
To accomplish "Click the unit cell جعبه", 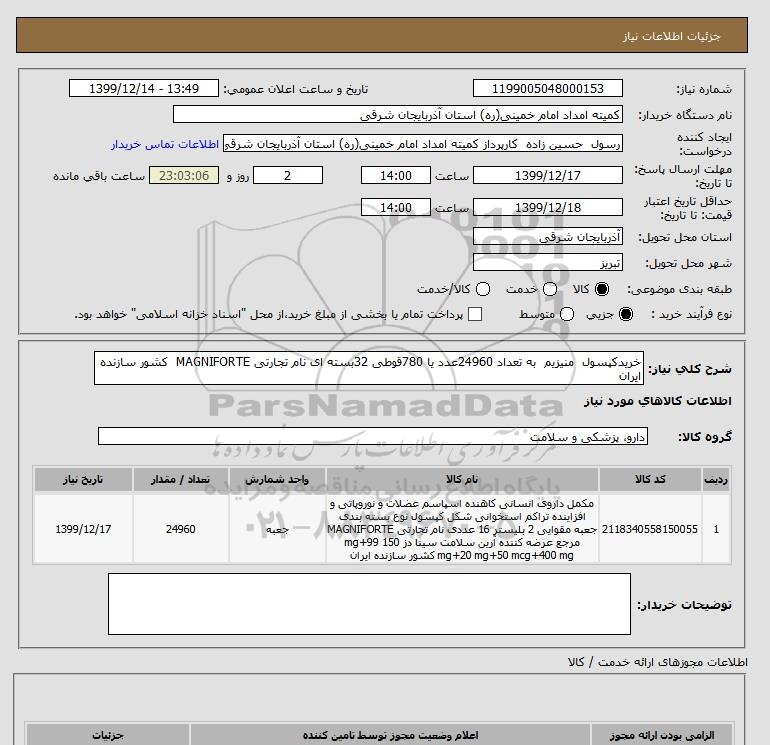I will pos(277,529).
